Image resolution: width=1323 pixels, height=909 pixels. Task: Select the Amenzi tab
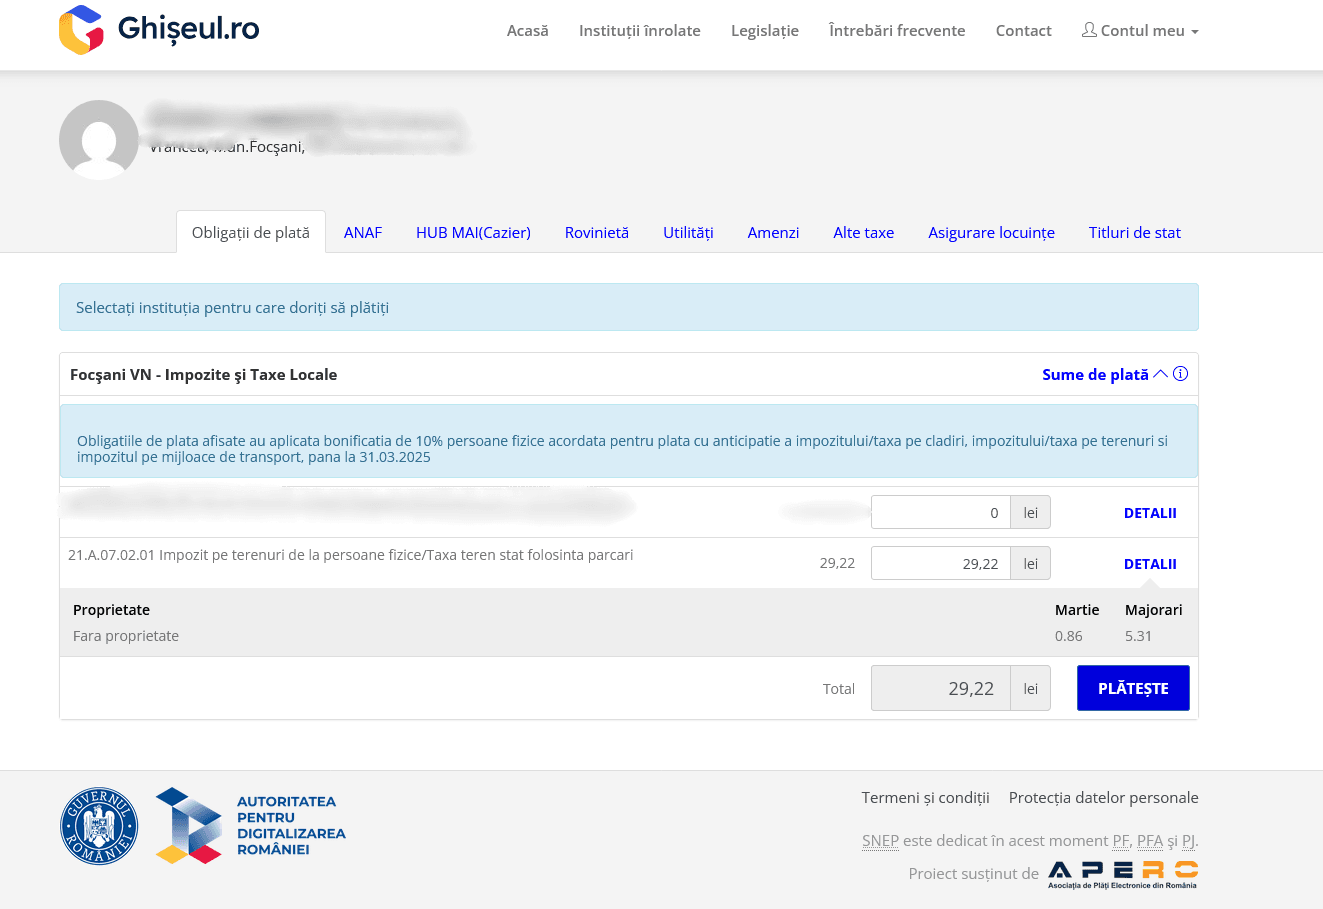(773, 233)
